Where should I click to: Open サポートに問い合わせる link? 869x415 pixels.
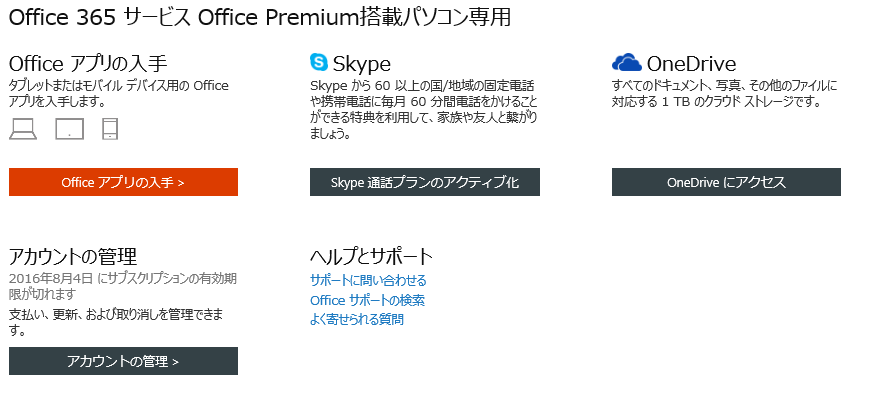368,280
